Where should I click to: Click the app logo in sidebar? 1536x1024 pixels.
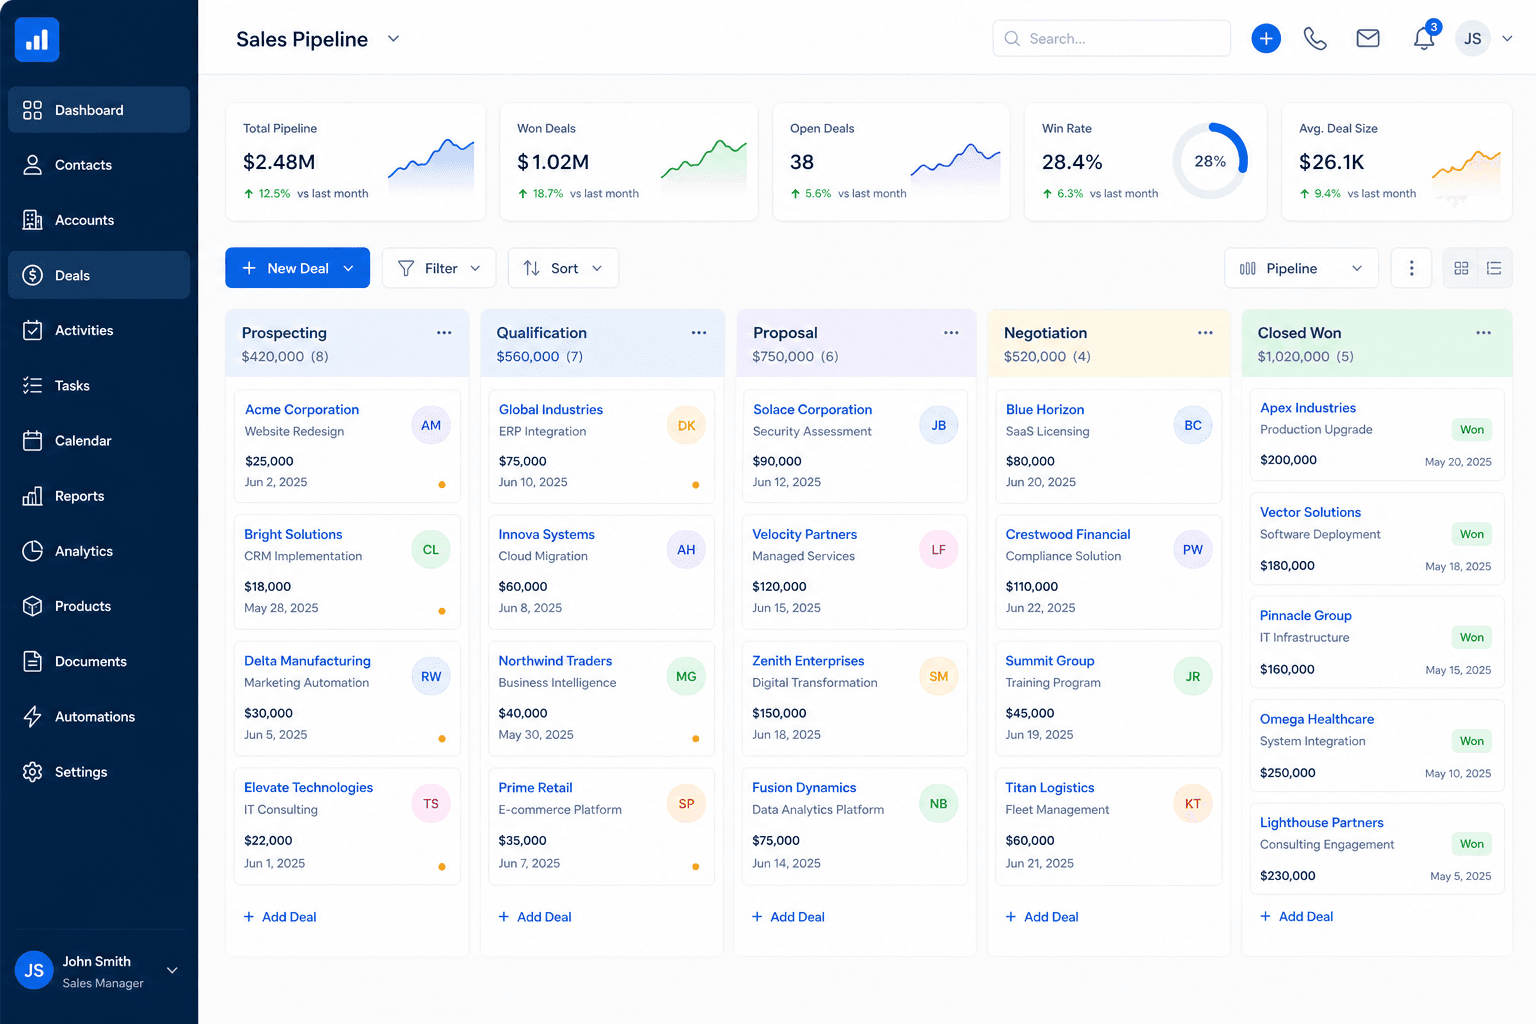pyautogui.click(x=37, y=40)
